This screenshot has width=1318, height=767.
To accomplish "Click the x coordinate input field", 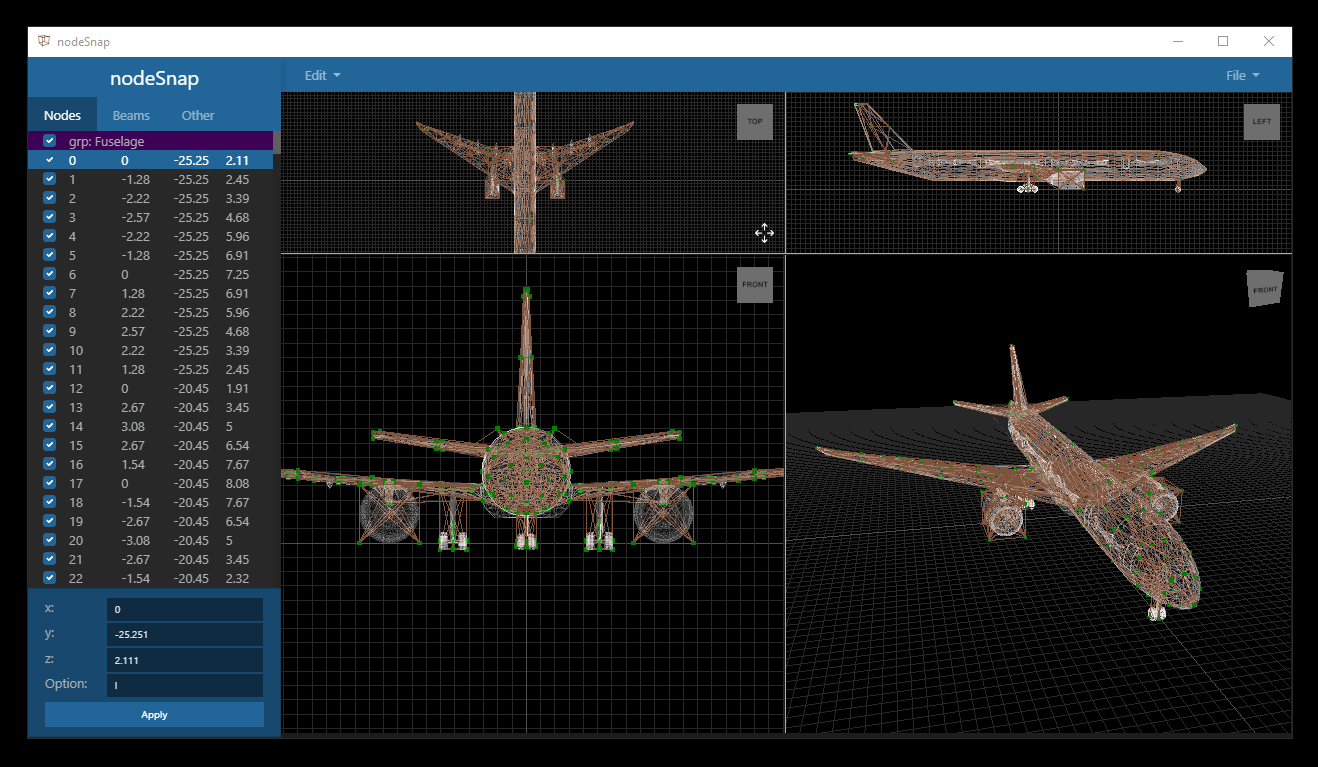I will (x=184, y=609).
